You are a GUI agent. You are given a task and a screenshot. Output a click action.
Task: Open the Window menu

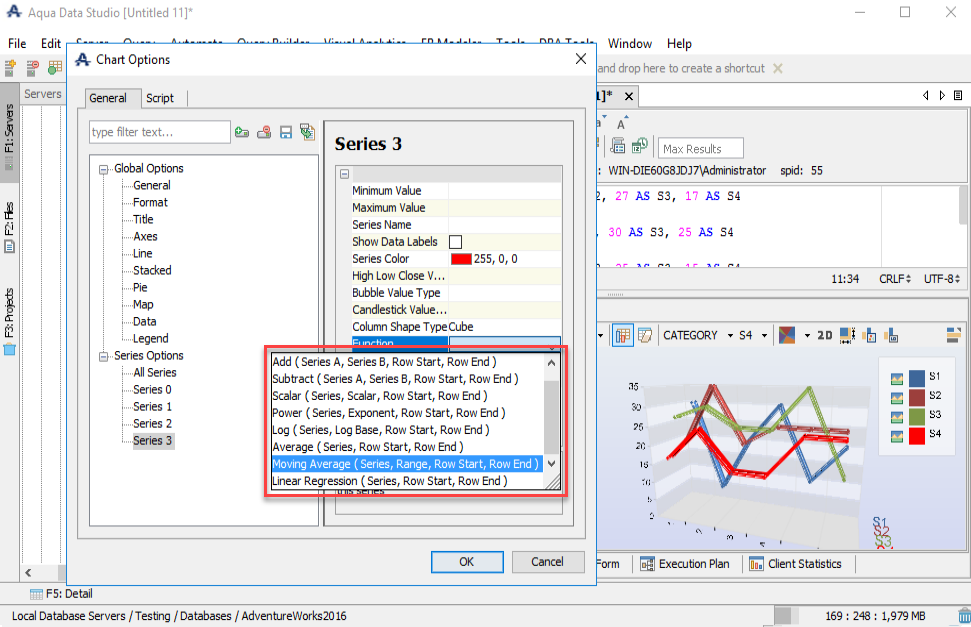[630, 43]
